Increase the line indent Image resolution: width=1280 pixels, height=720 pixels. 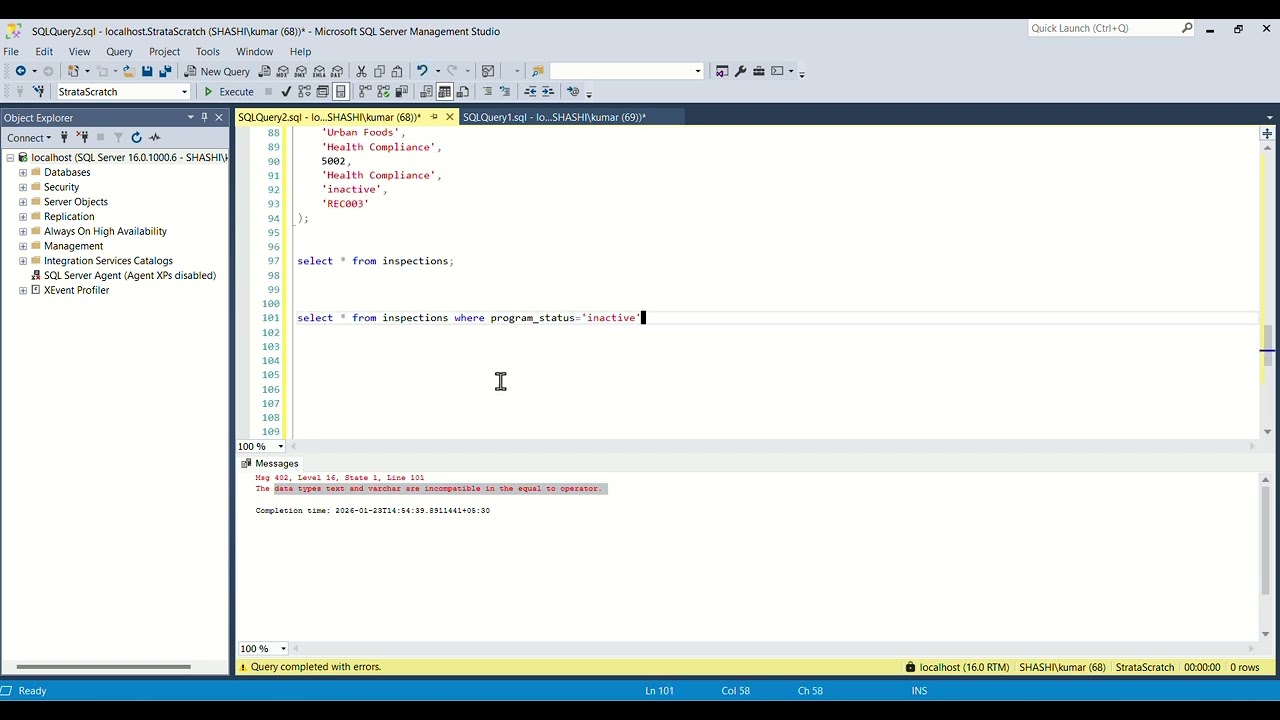[x=548, y=91]
